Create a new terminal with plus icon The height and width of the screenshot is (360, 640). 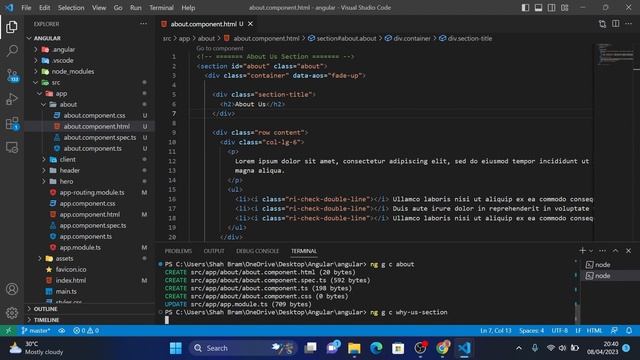coord(582,251)
